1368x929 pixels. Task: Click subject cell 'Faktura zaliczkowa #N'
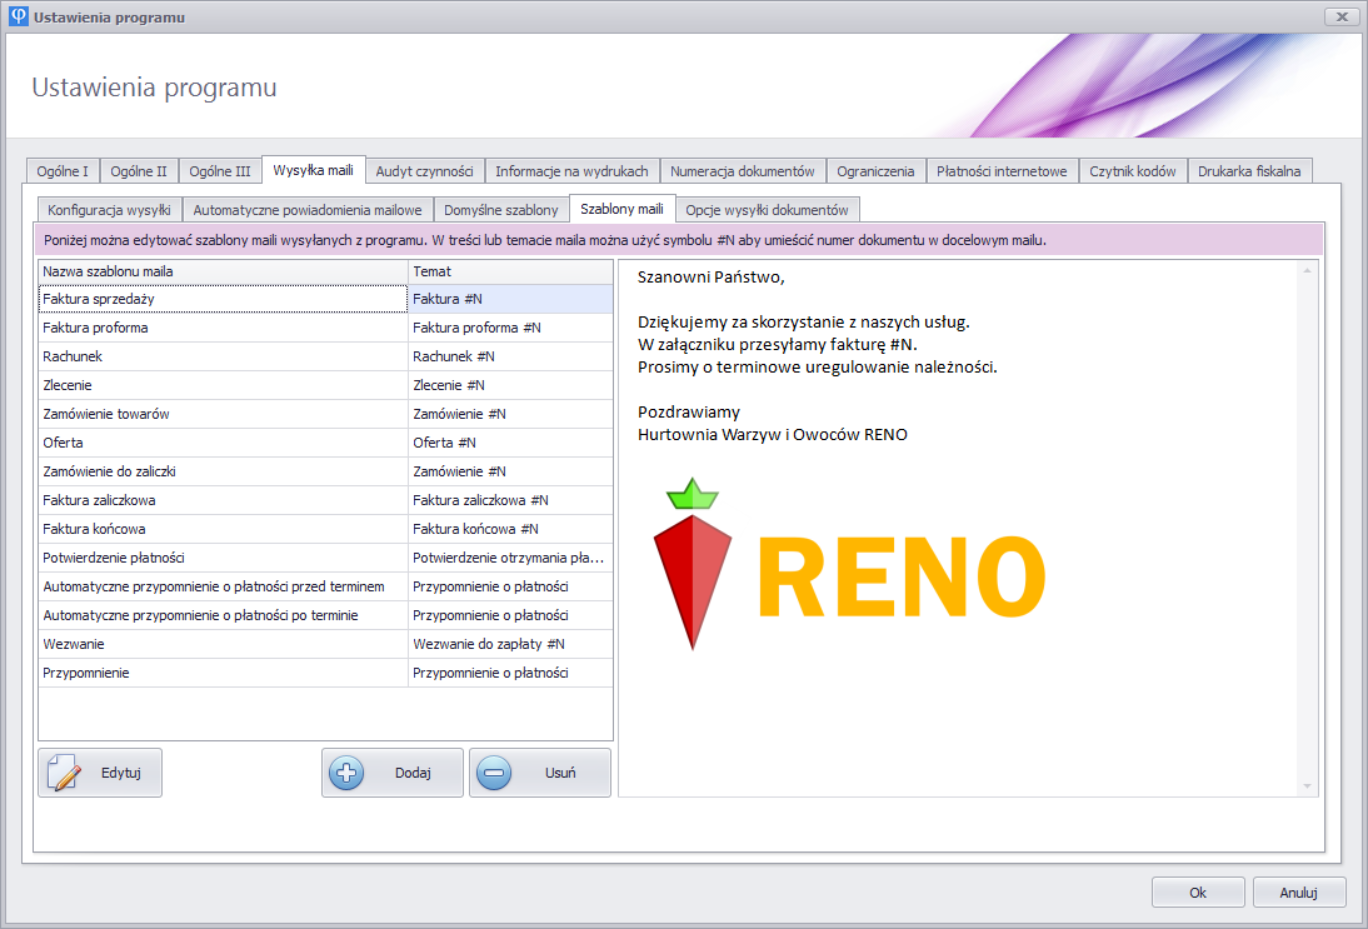coord(510,500)
